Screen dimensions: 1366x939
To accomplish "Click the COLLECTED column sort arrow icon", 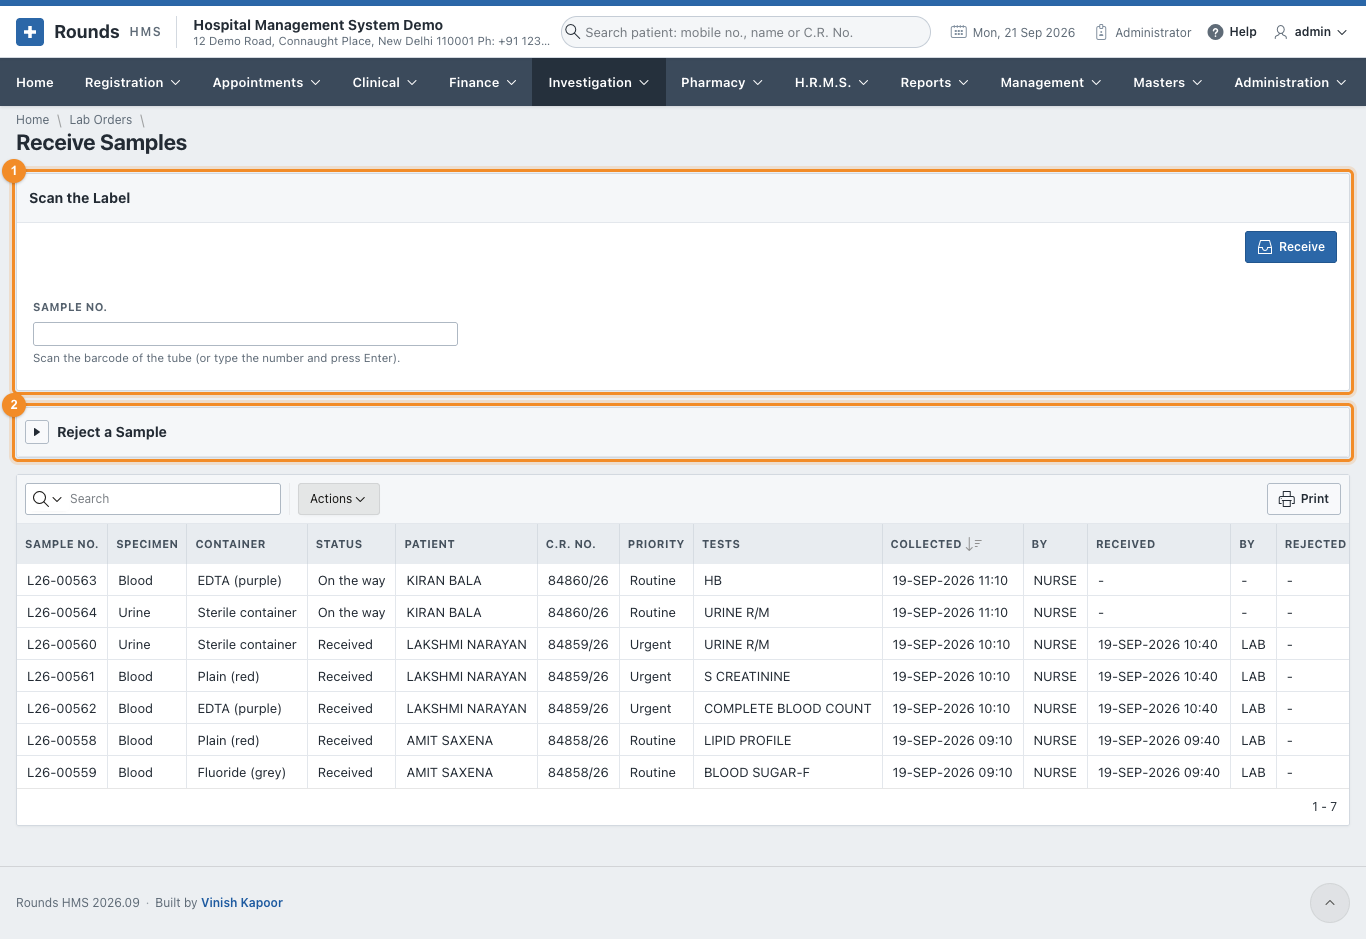I will coord(973,544).
